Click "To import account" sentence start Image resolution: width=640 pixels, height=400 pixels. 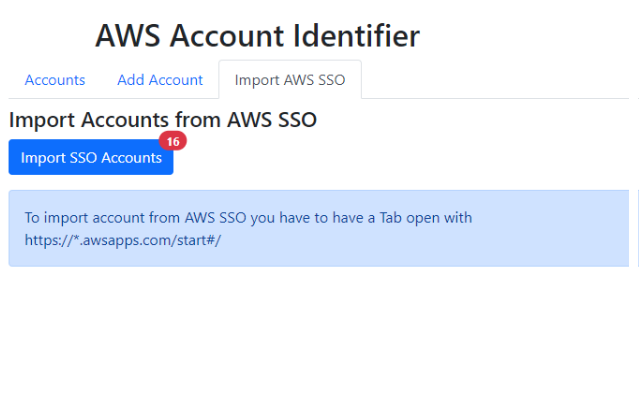point(80,217)
